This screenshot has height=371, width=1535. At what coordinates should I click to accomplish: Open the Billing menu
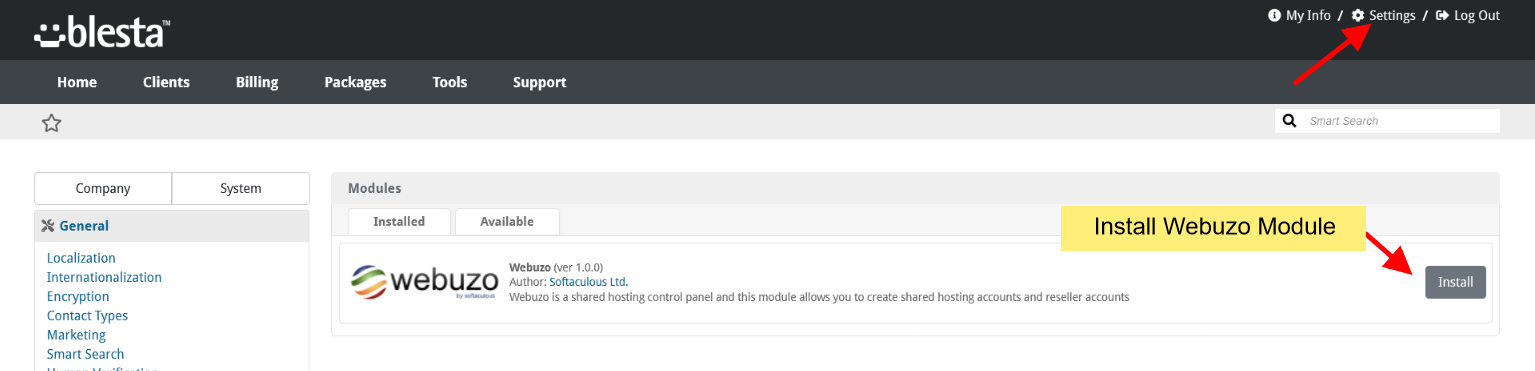click(257, 82)
